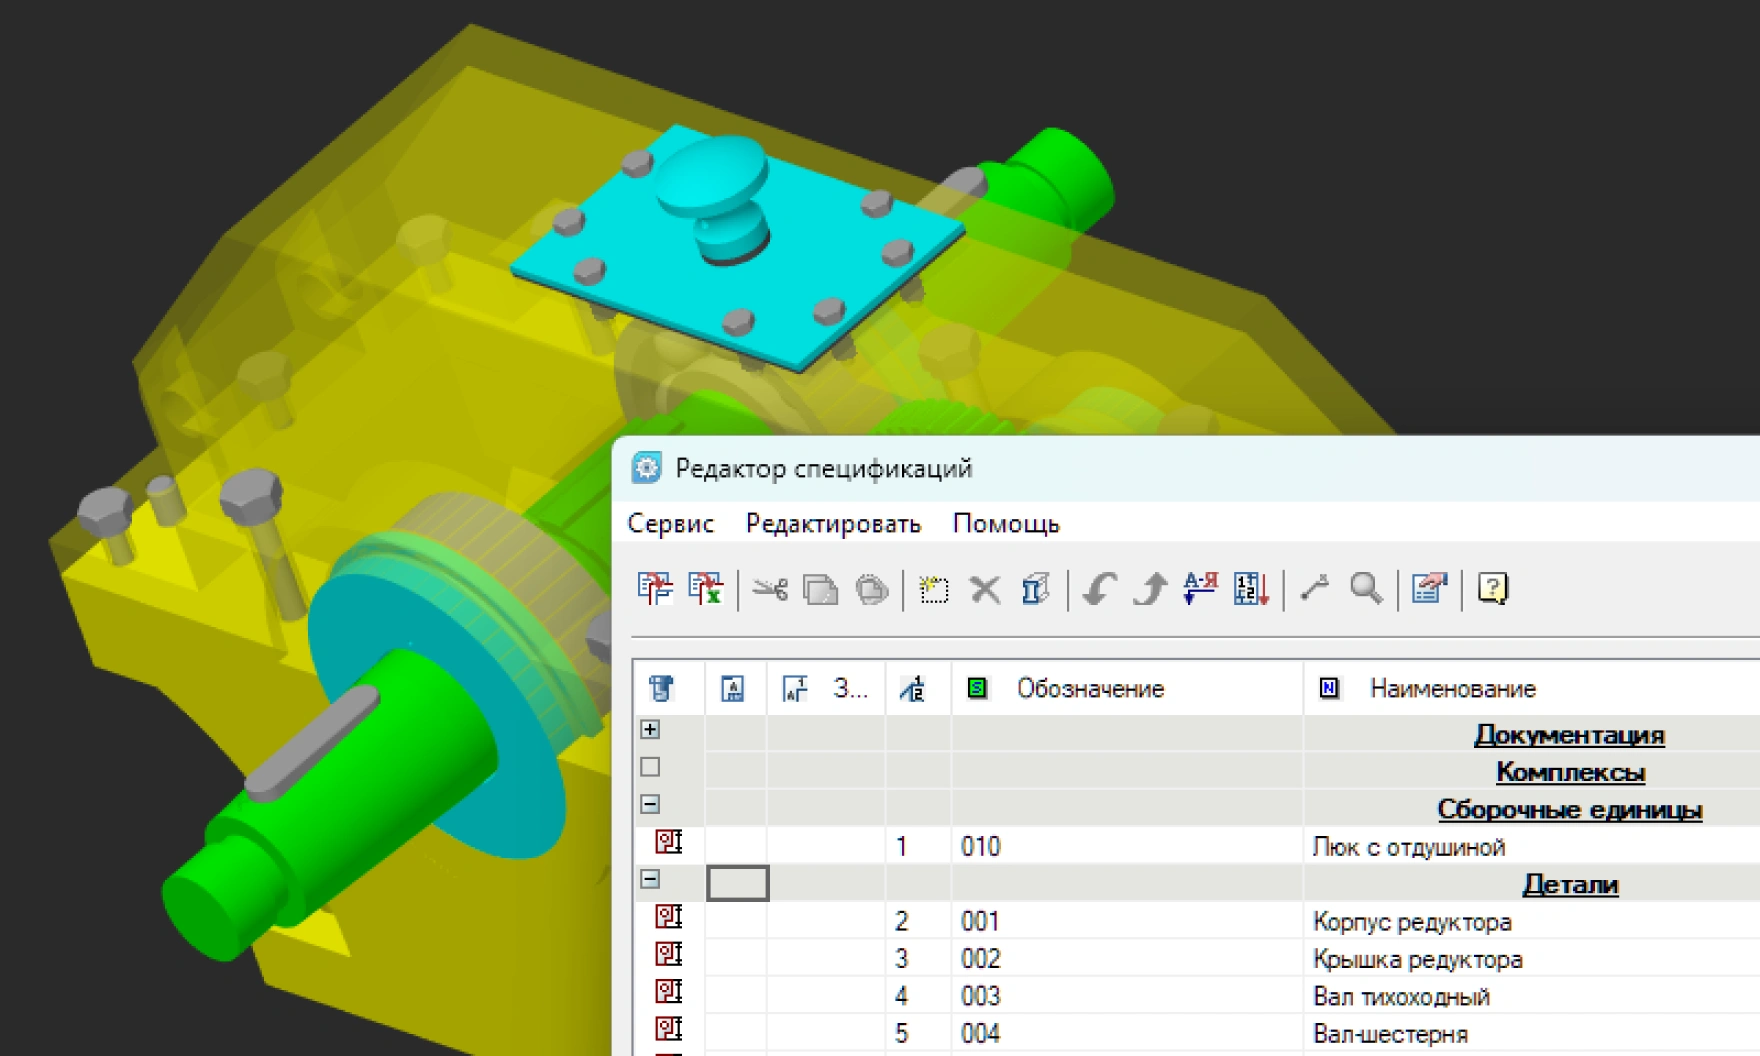This screenshot has height=1056, width=1760.
Task: Click the help question mark icon
Action: tap(1492, 589)
